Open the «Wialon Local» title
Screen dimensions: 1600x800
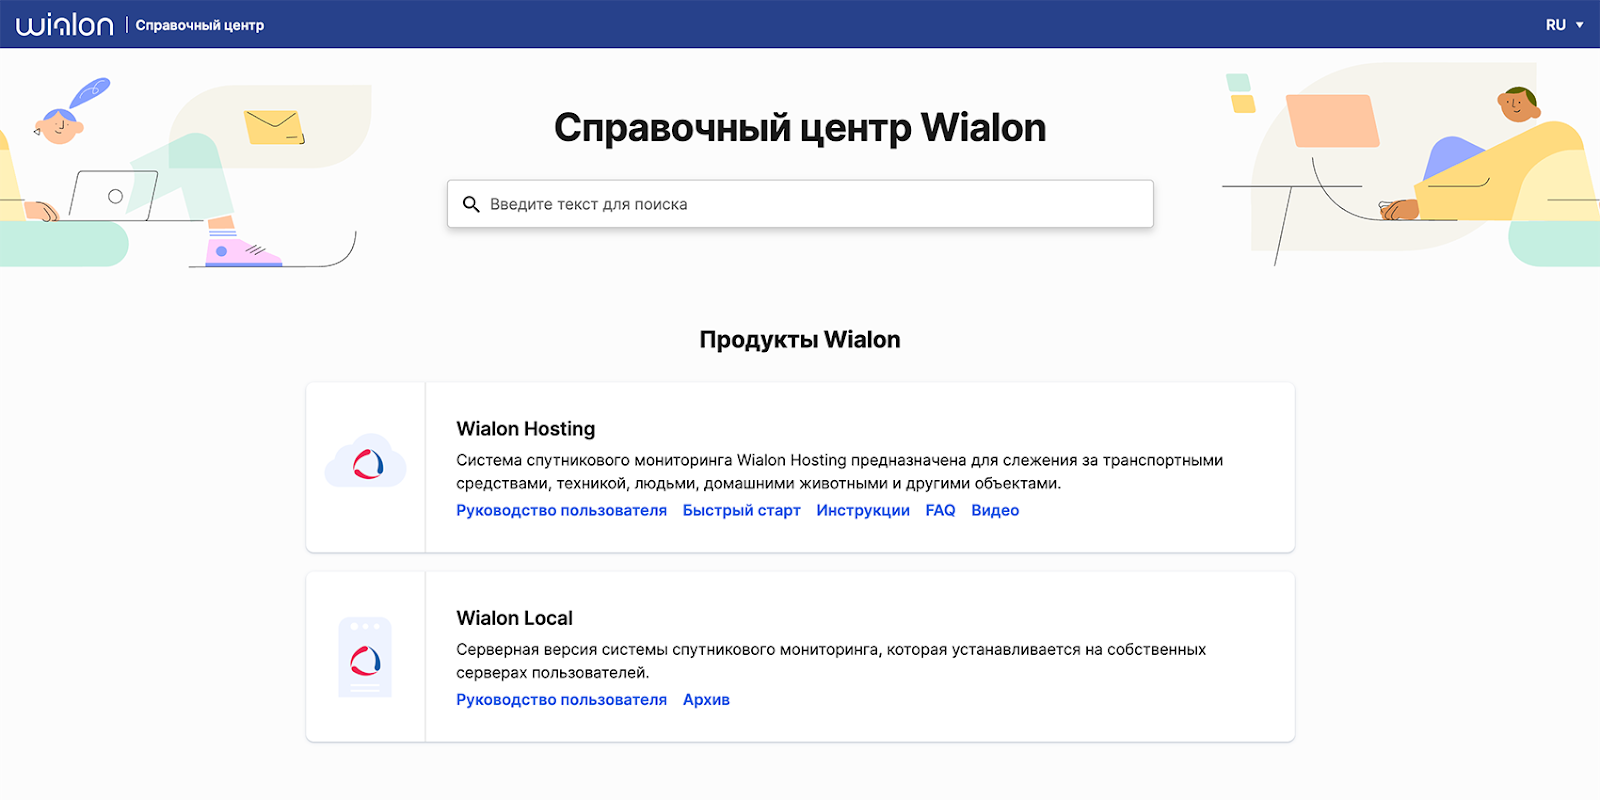tap(515, 618)
